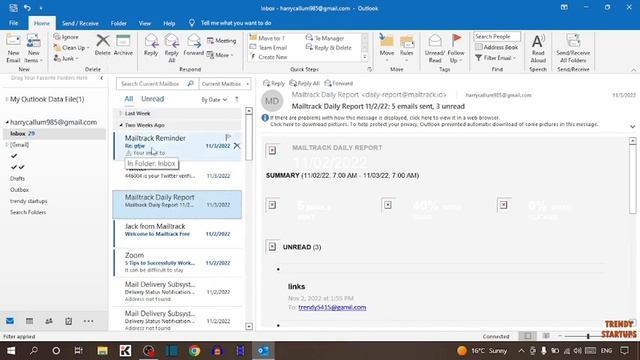Screen dimensions: 640x360
Task: Expand the Last Week group
Action: click(121, 113)
